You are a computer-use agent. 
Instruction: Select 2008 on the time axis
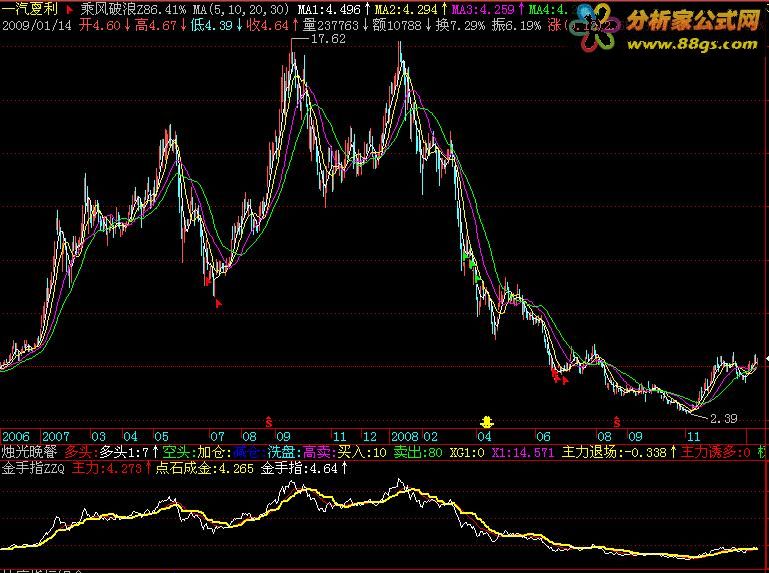click(405, 436)
